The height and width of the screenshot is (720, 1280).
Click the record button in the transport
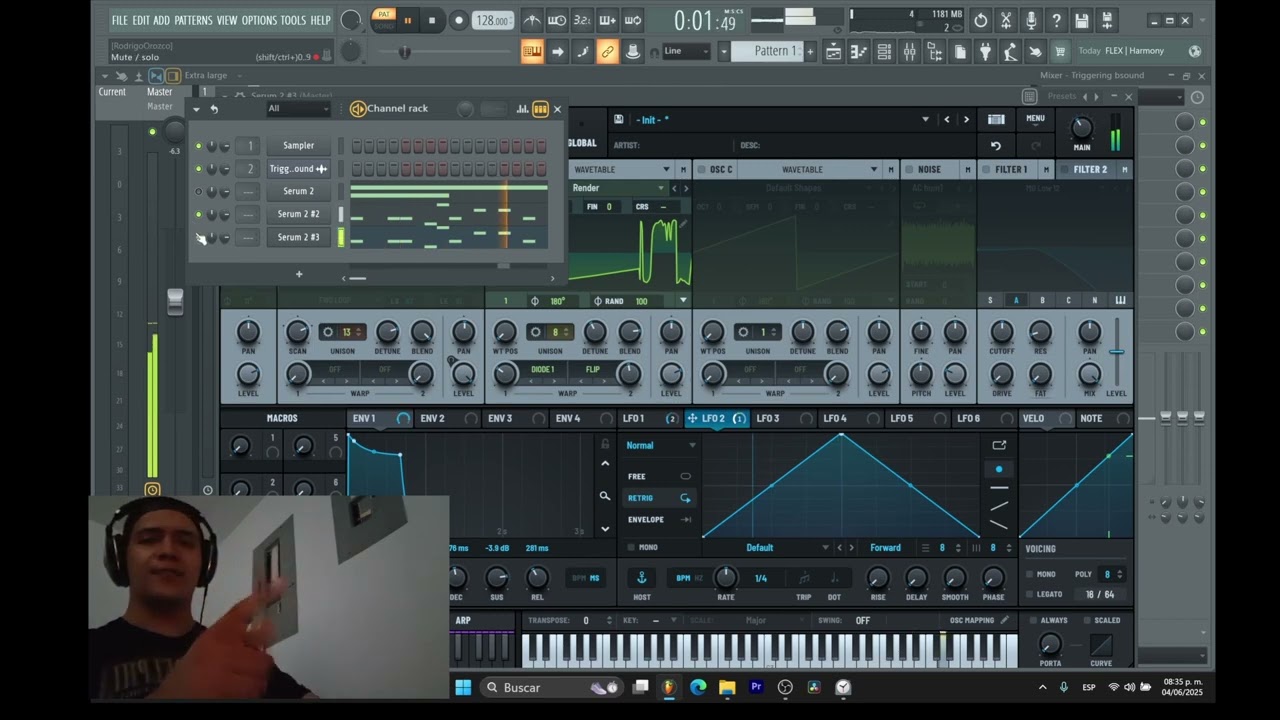point(459,20)
